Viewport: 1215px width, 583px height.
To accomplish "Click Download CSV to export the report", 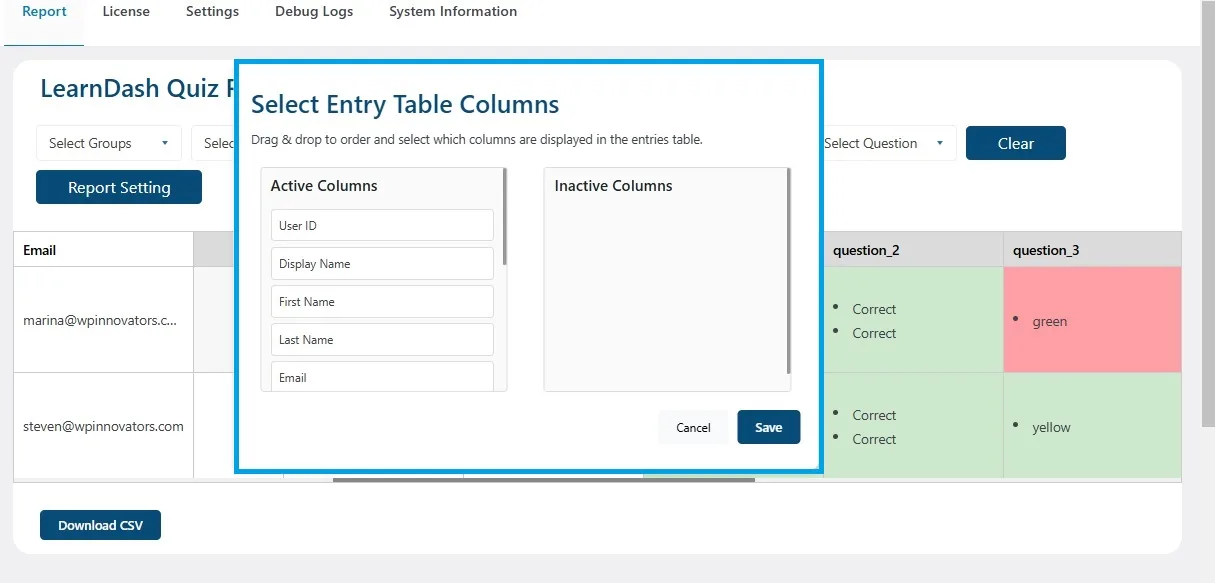I will pyautogui.click(x=100, y=524).
